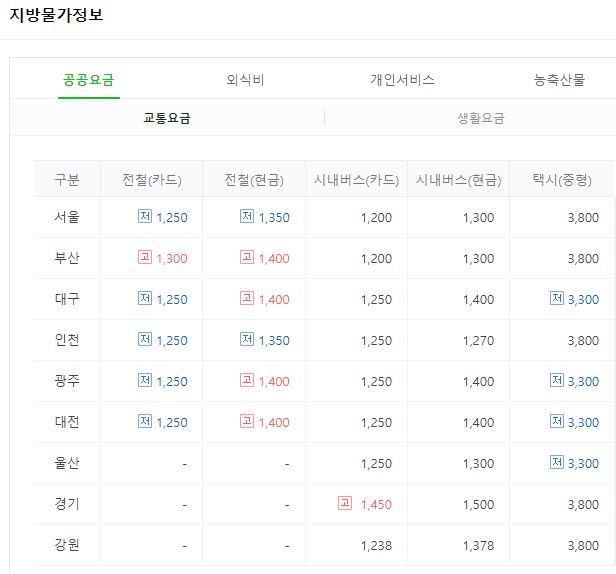Viewport: 616px width, 574px height.
Task: Click the 전철(카드) column header
Action: 152,180
